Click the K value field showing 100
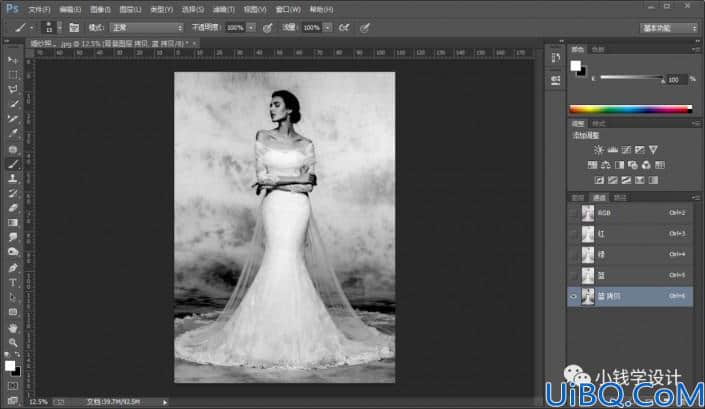The image size is (705, 409). (677, 80)
